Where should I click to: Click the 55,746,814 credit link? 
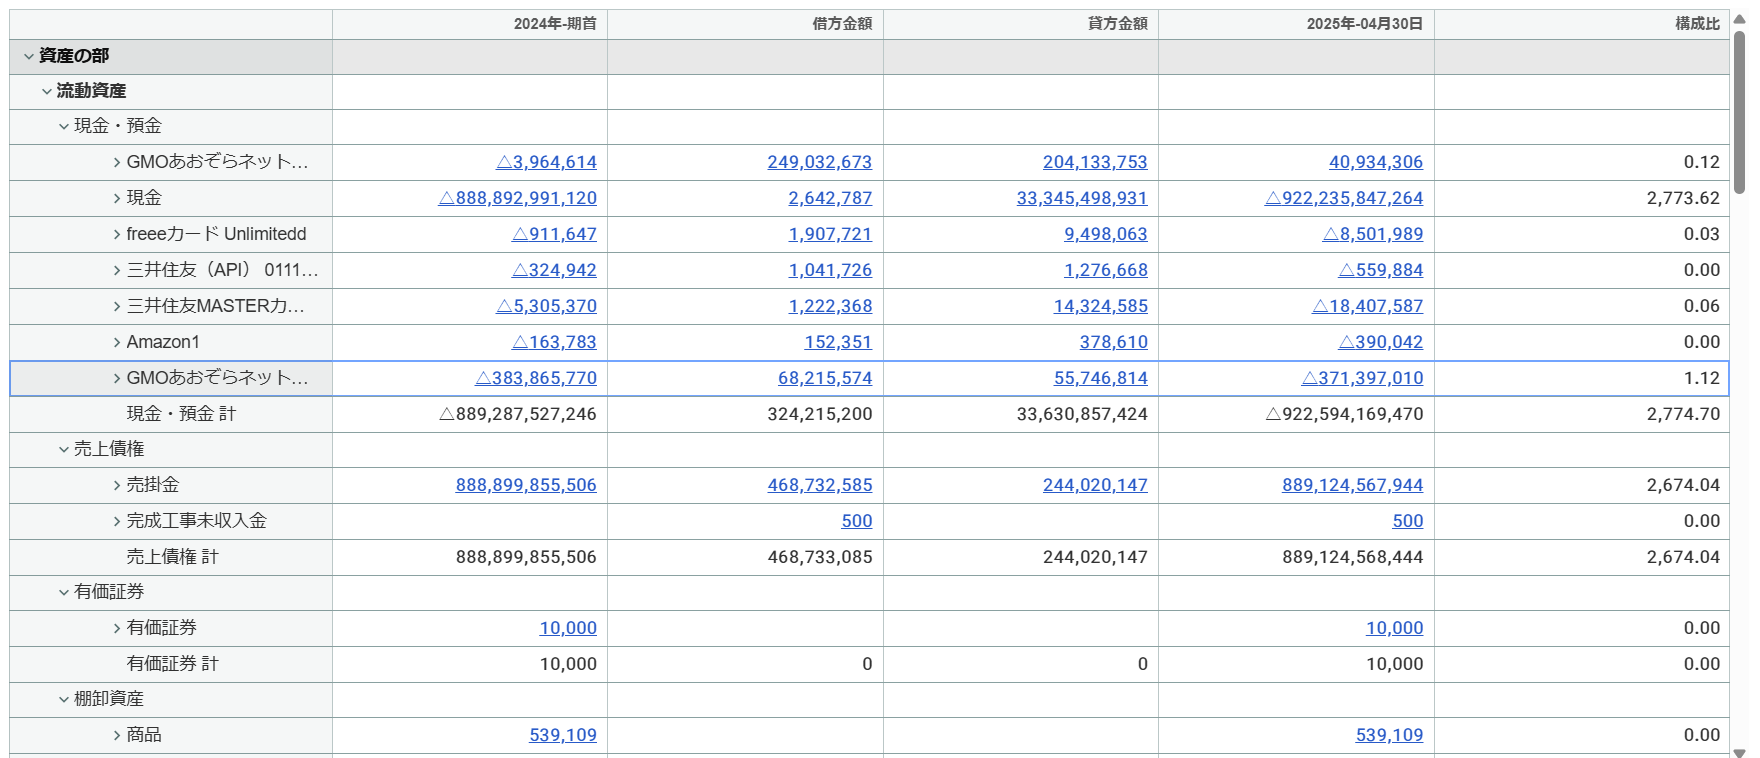coord(1100,378)
